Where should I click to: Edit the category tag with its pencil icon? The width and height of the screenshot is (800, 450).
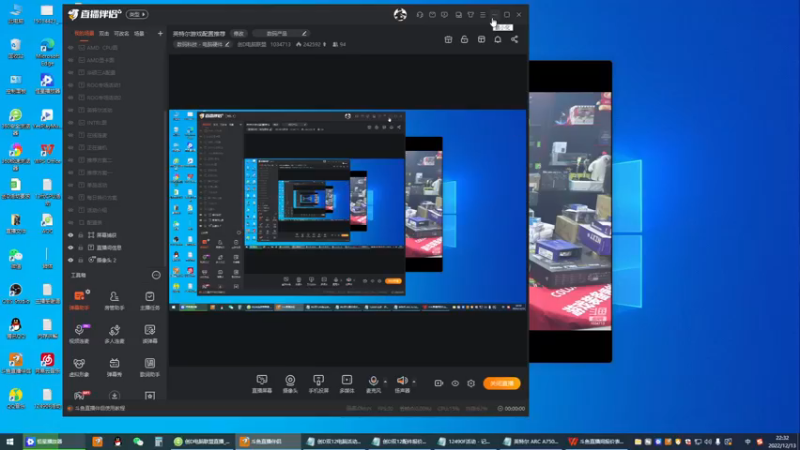[x=227, y=44]
